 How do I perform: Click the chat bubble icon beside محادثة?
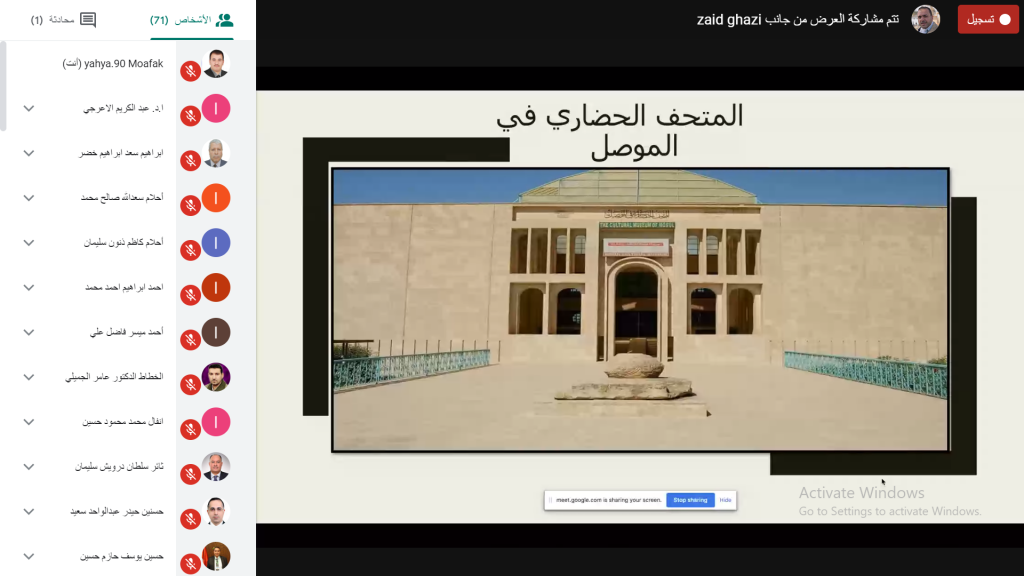coord(88,20)
